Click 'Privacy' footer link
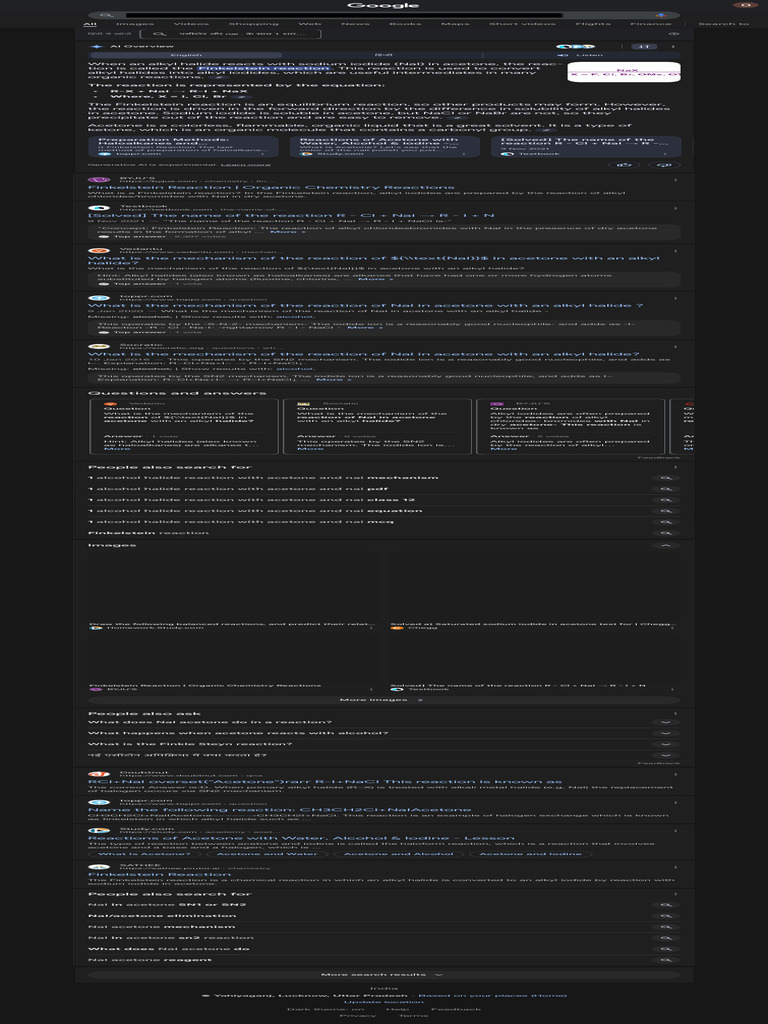The image size is (768, 1024). coord(358,1016)
